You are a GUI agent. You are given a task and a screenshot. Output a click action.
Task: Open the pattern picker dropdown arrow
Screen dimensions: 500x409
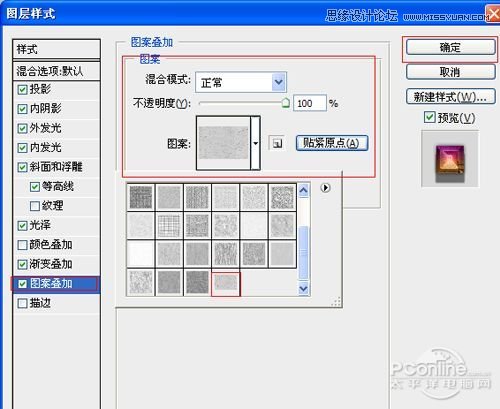(x=255, y=143)
